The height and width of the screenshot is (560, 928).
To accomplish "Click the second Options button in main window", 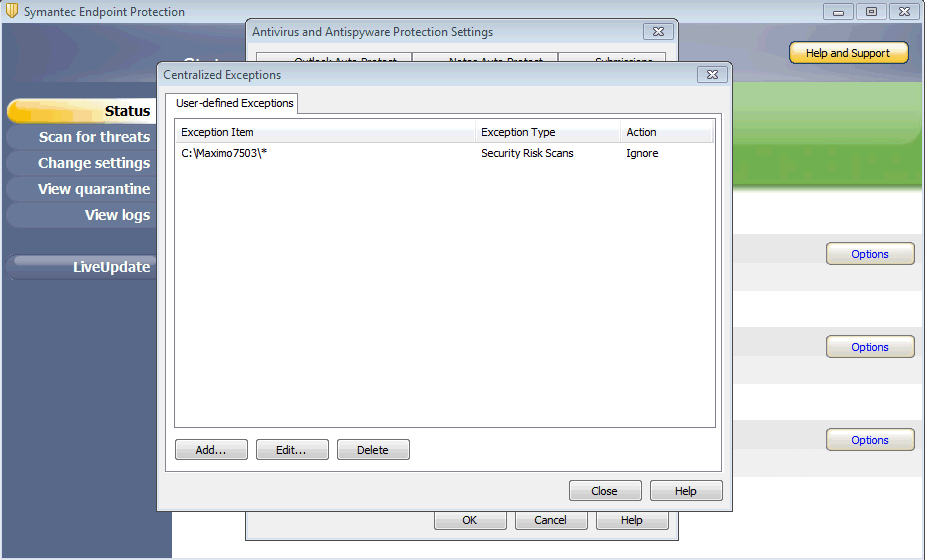I will click(x=870, y=347).
